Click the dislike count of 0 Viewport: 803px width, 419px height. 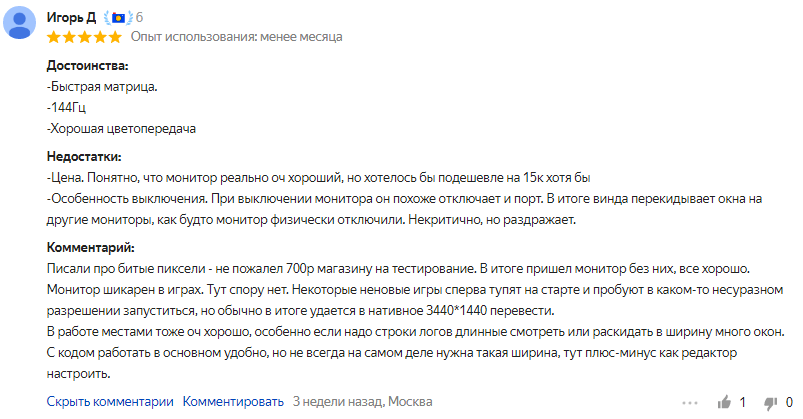point(789,403)
